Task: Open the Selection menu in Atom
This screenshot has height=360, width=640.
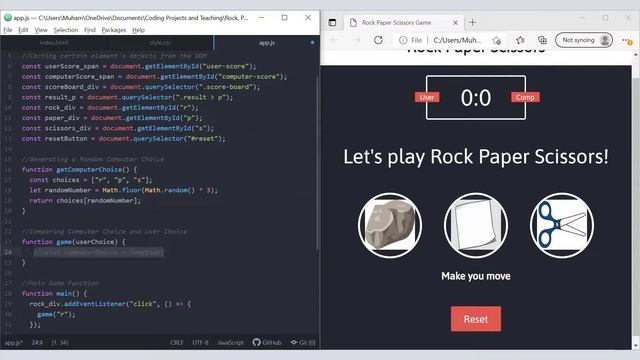Action: coord(66,30)
